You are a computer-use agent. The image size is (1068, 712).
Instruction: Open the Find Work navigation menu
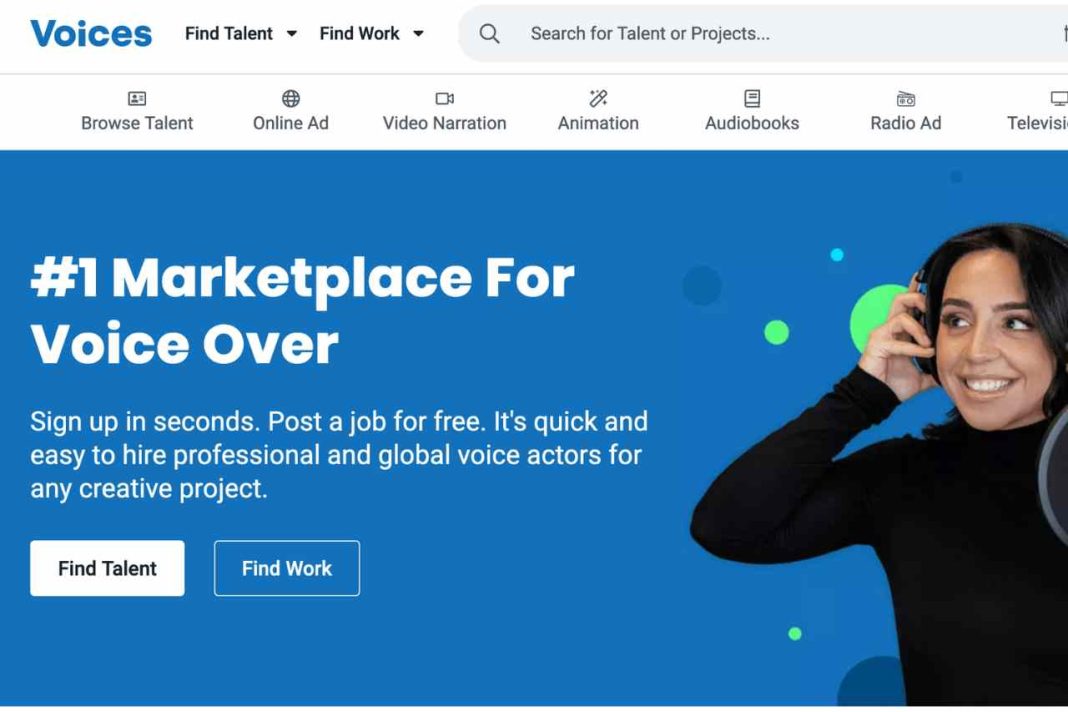(x=359, y=34)
